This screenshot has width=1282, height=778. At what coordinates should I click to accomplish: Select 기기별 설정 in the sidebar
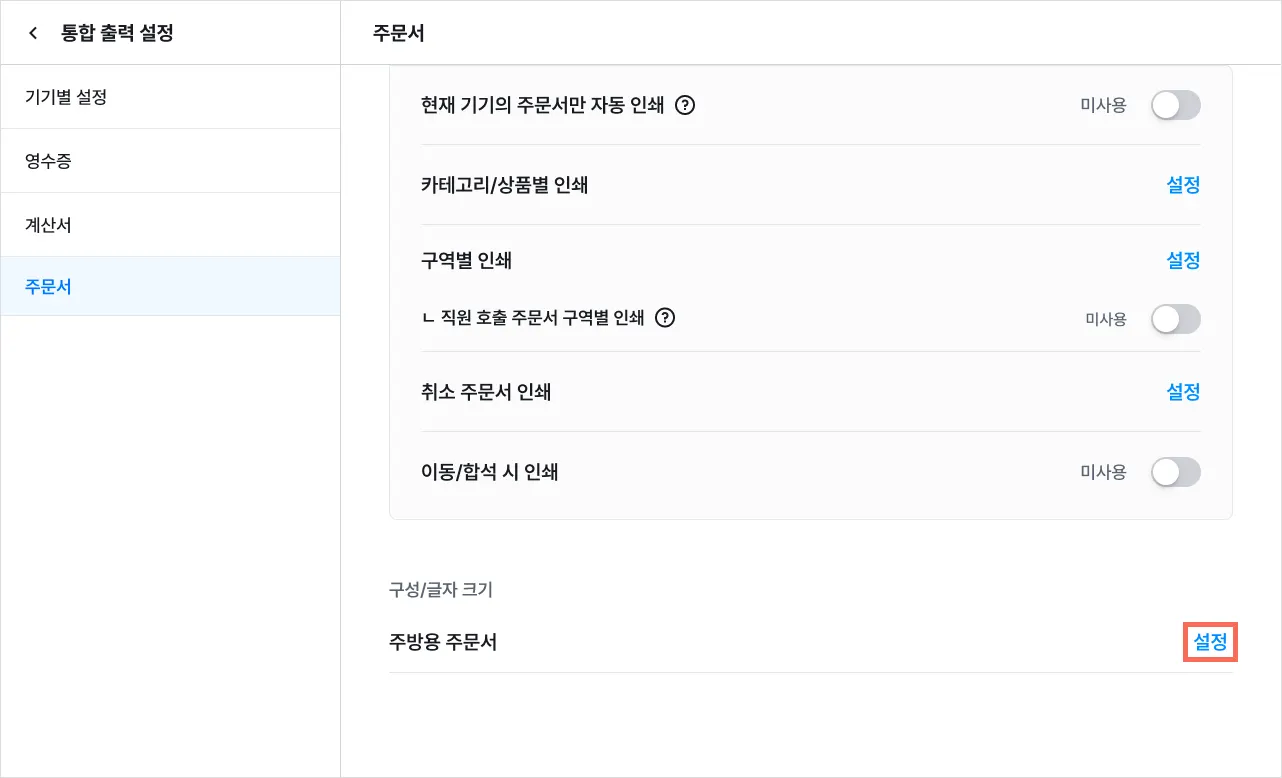coord(66,97)
